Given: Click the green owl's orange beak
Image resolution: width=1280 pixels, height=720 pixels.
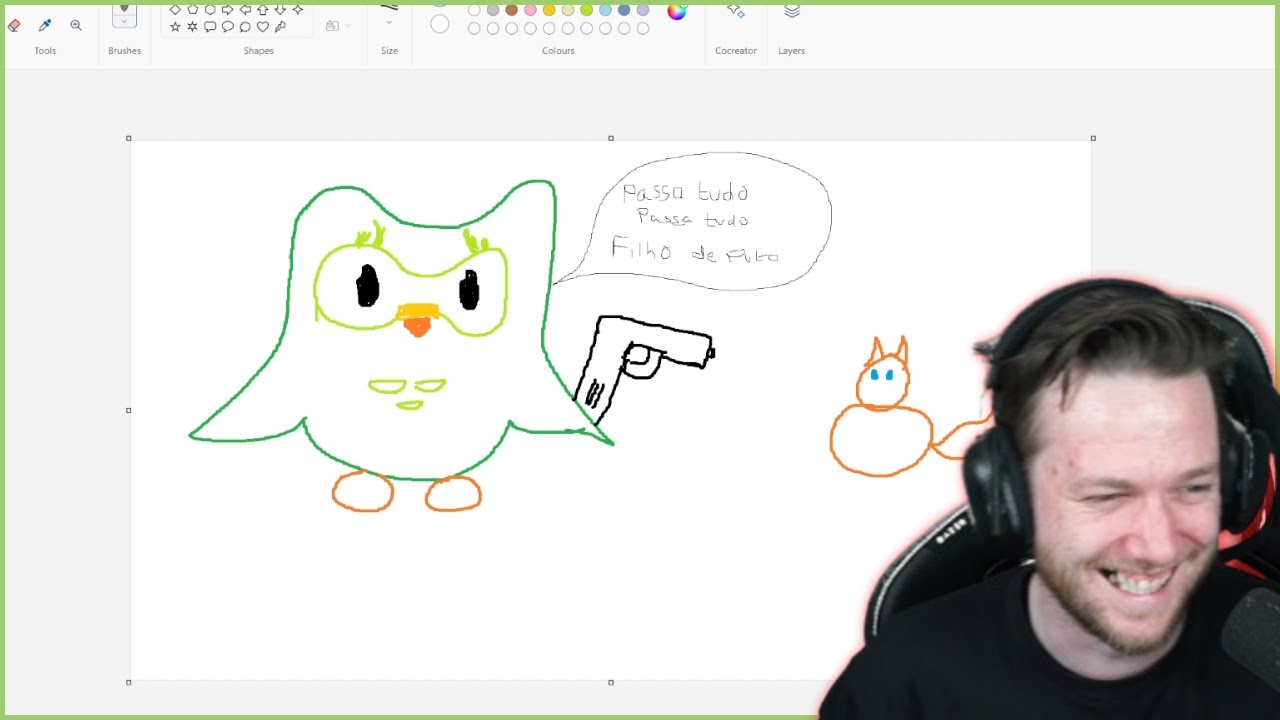Looking at the screenshot, I should click(417, 320).
